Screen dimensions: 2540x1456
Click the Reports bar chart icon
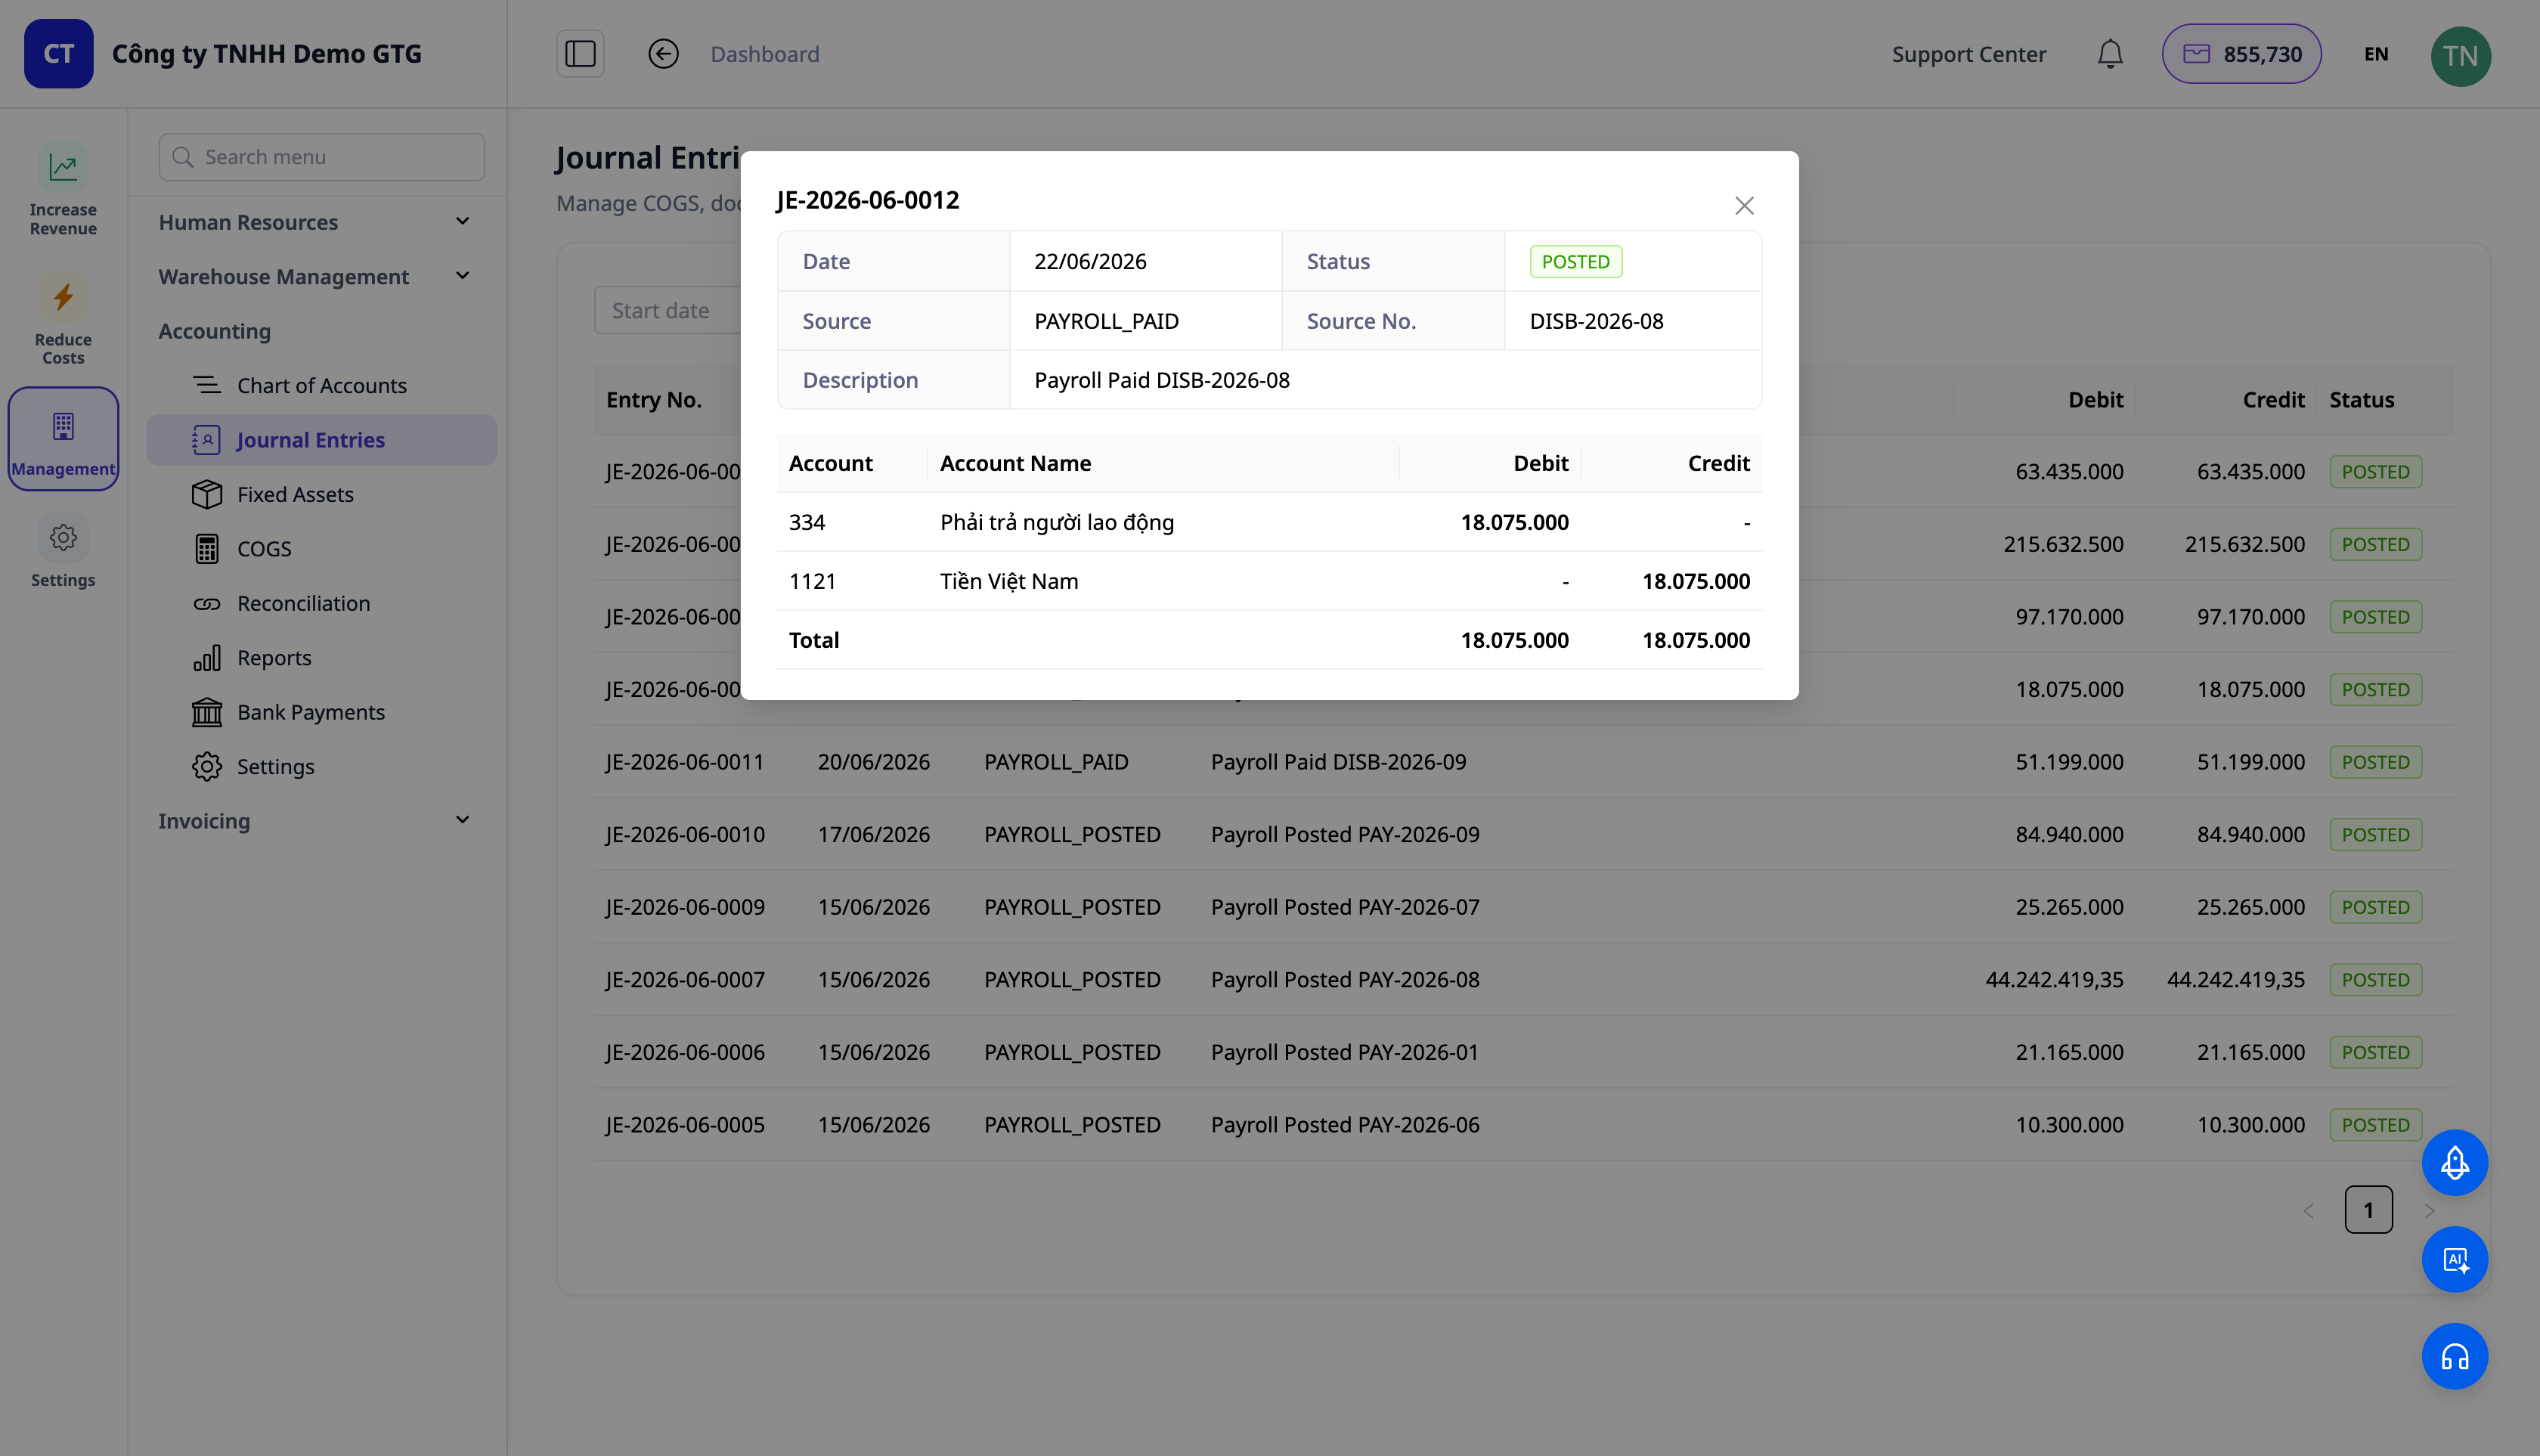coord(207,658)
